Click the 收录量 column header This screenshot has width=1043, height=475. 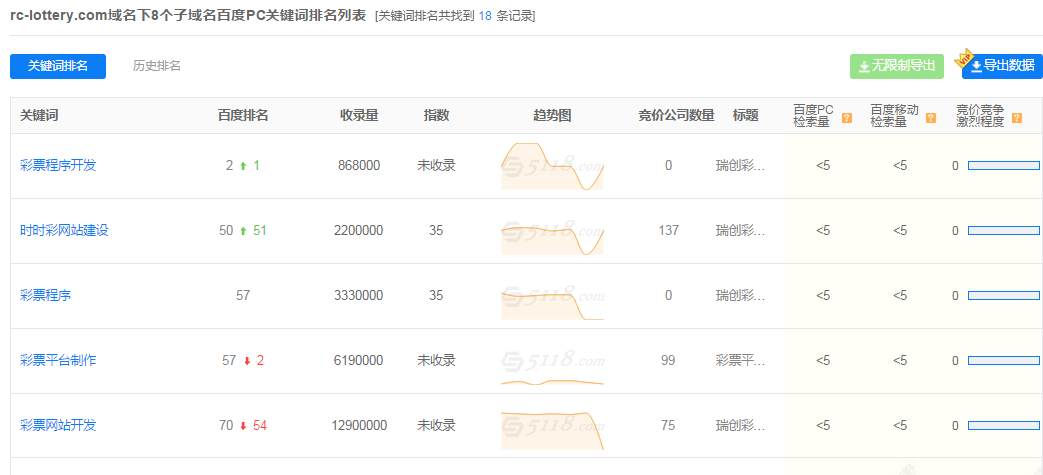pos(359,116)
